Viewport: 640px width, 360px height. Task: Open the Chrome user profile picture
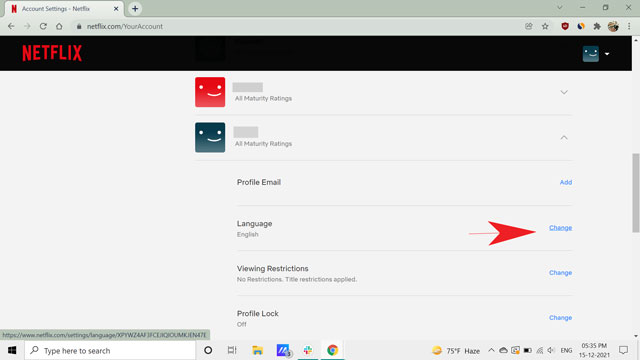[613, 27]
